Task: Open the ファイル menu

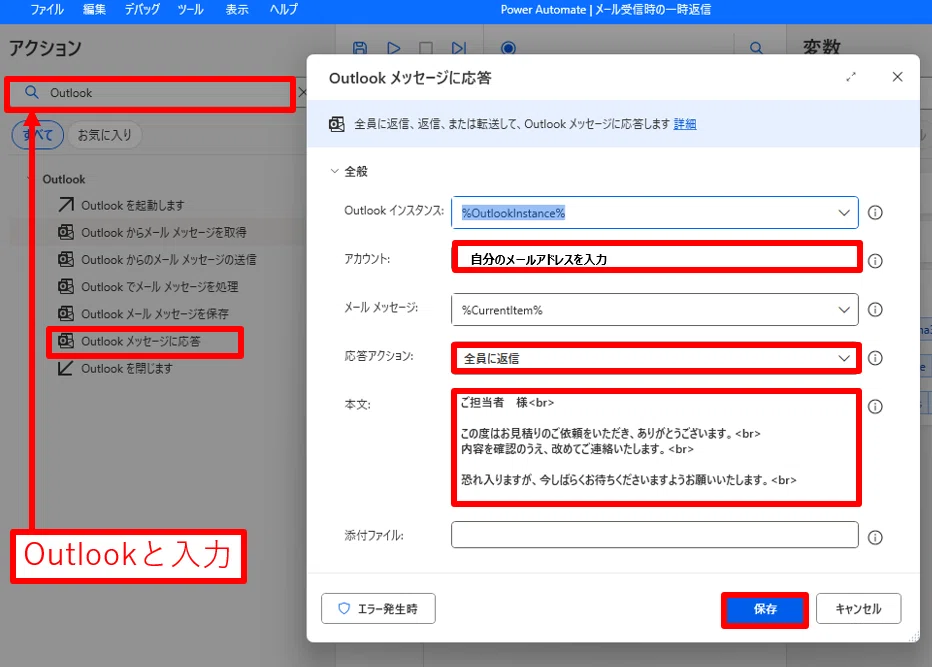Action: pyautogui.click(x=47, y=10)
